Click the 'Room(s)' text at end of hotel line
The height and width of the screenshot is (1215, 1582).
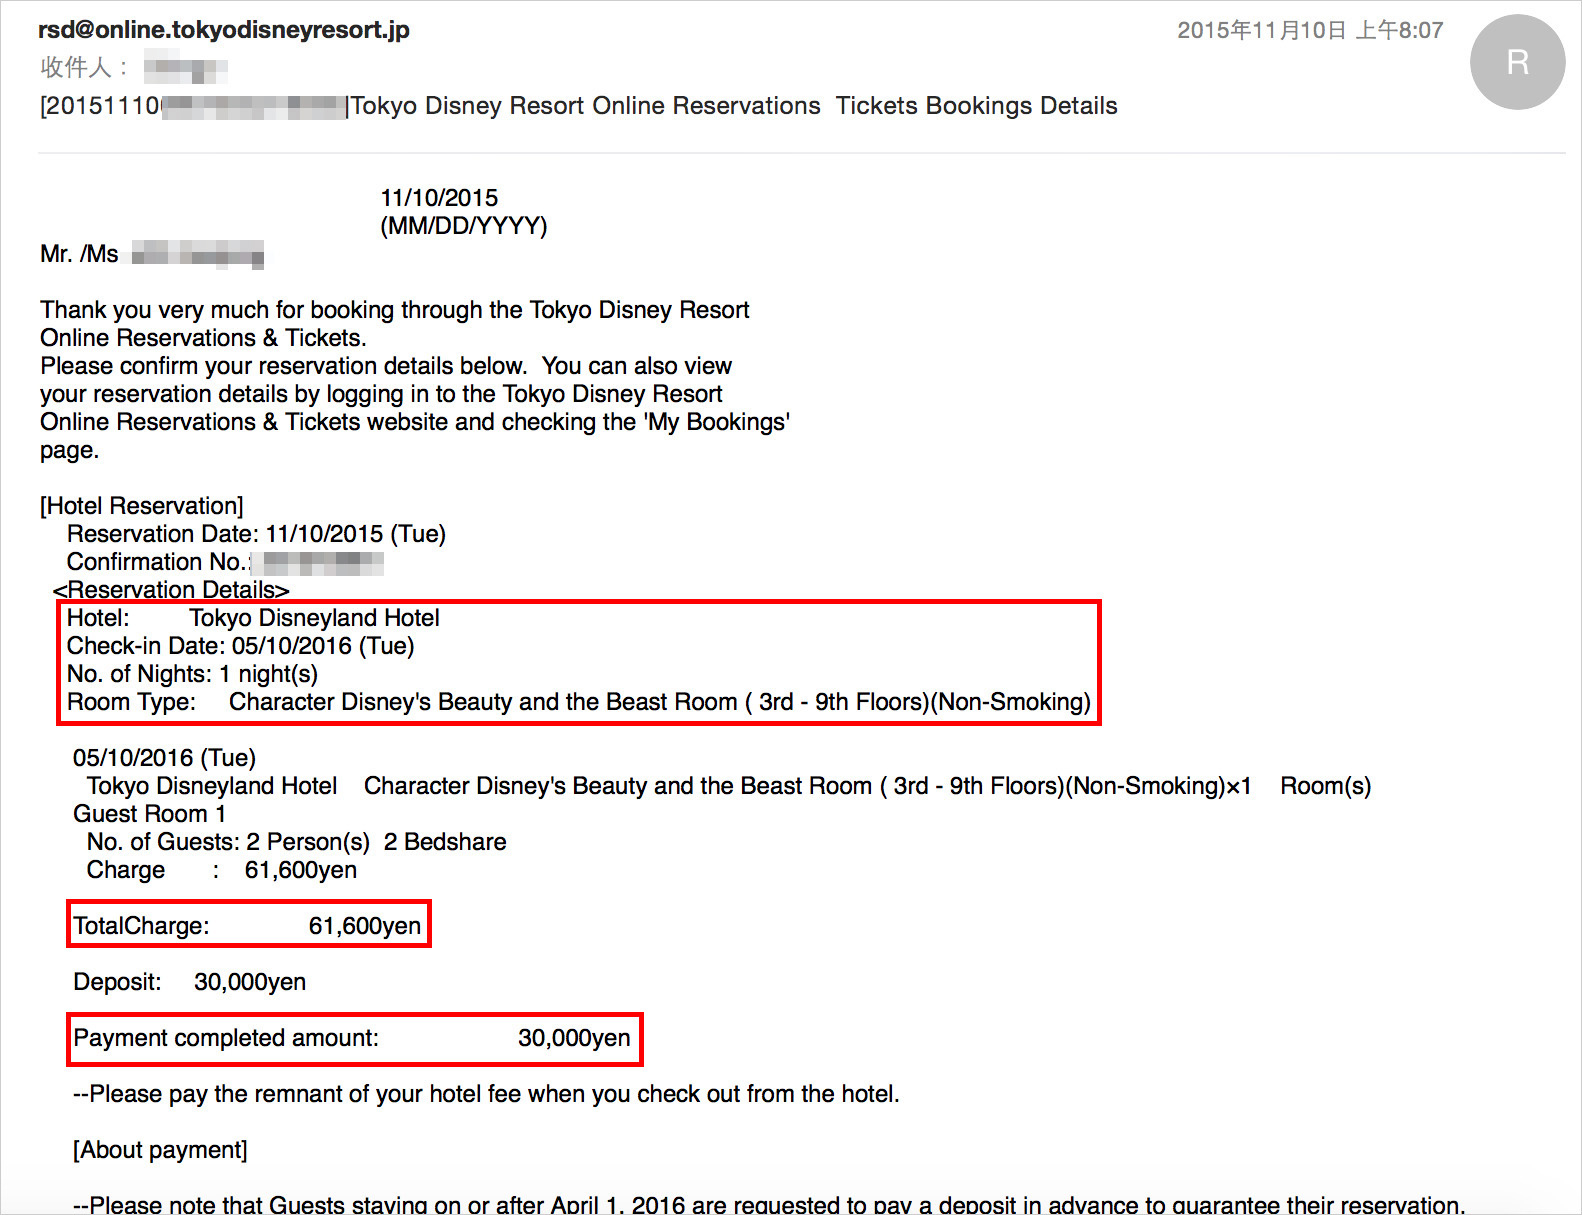1325,786
